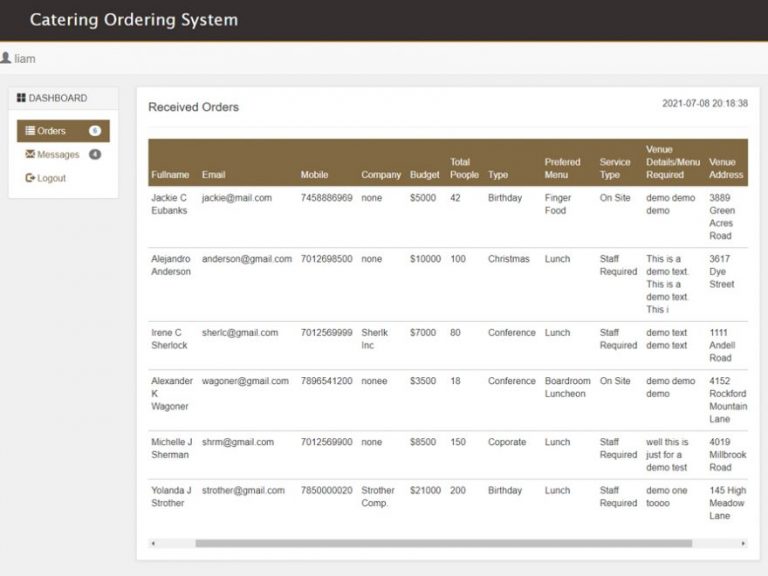
Task: Click the Dashboard grid icon
Action: coord(21,98)
